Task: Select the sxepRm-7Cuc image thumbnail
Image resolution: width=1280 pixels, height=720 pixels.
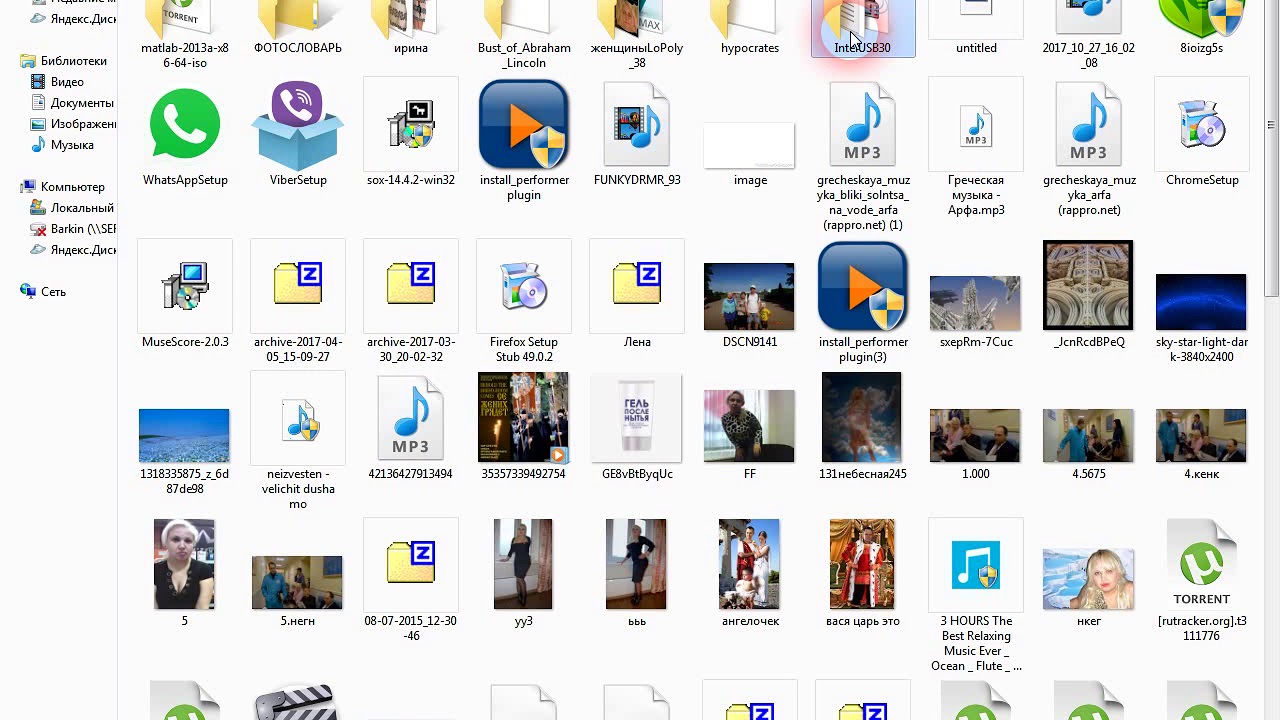Action: coord(975,303)
